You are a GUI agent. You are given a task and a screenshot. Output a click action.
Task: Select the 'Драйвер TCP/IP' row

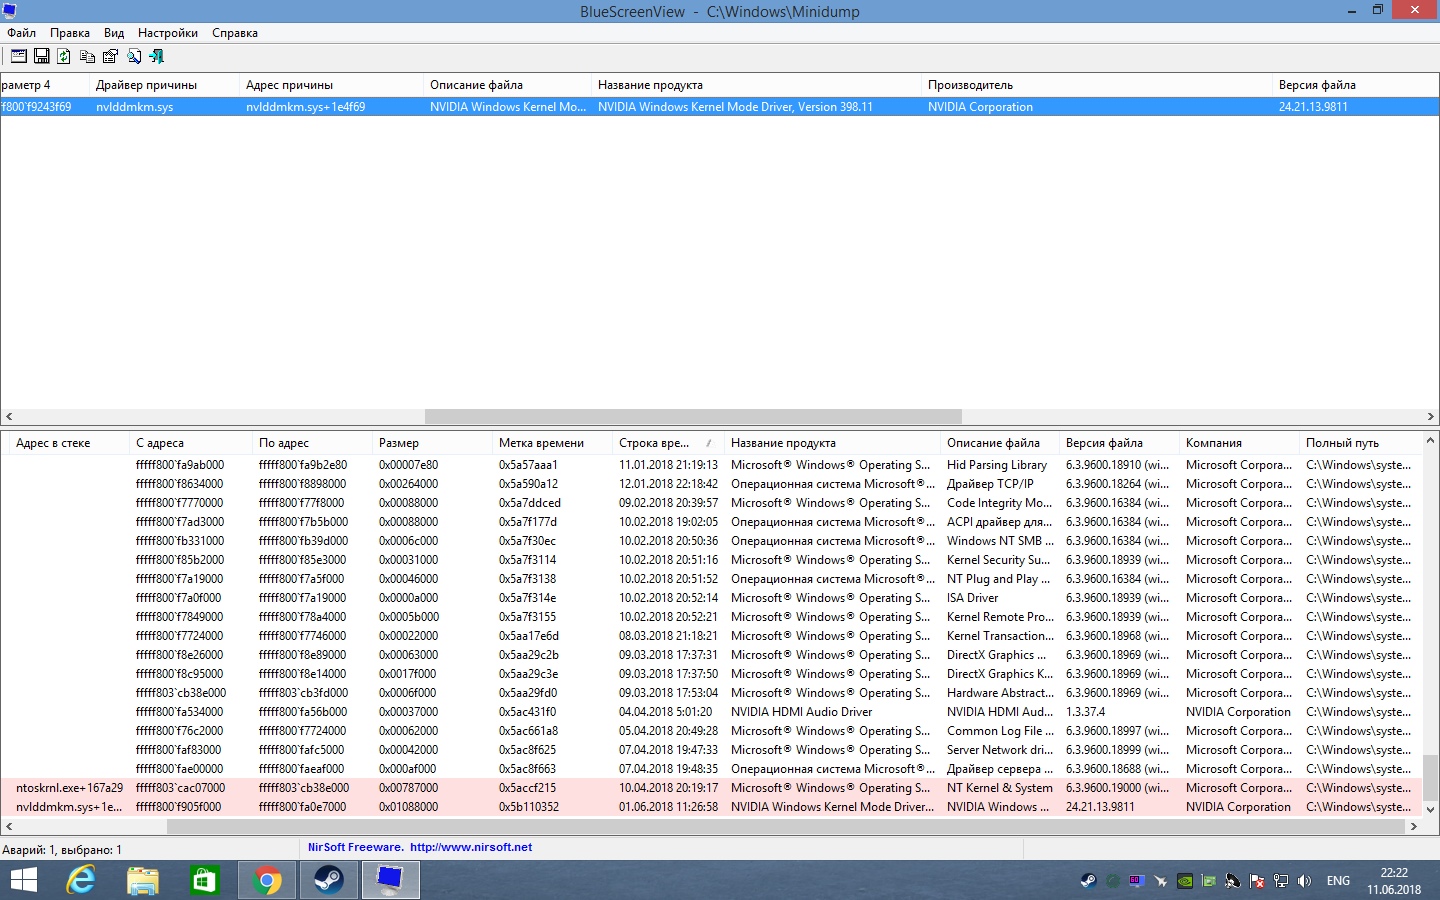tap(710, 484)
